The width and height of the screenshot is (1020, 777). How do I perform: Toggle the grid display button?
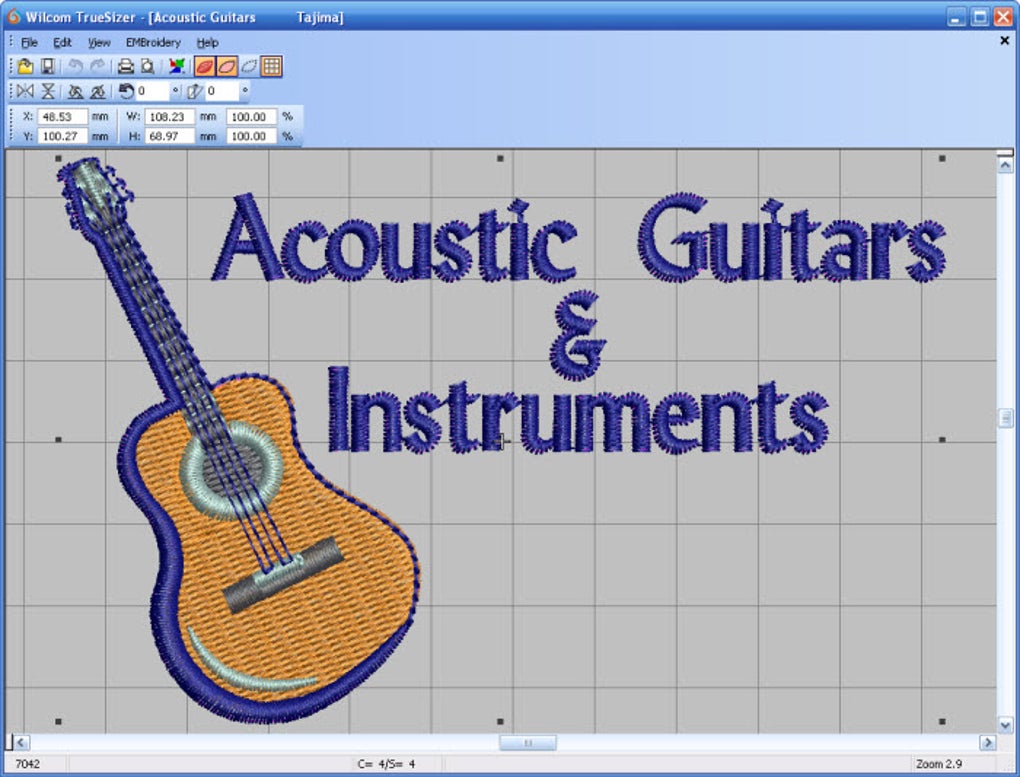271,67
